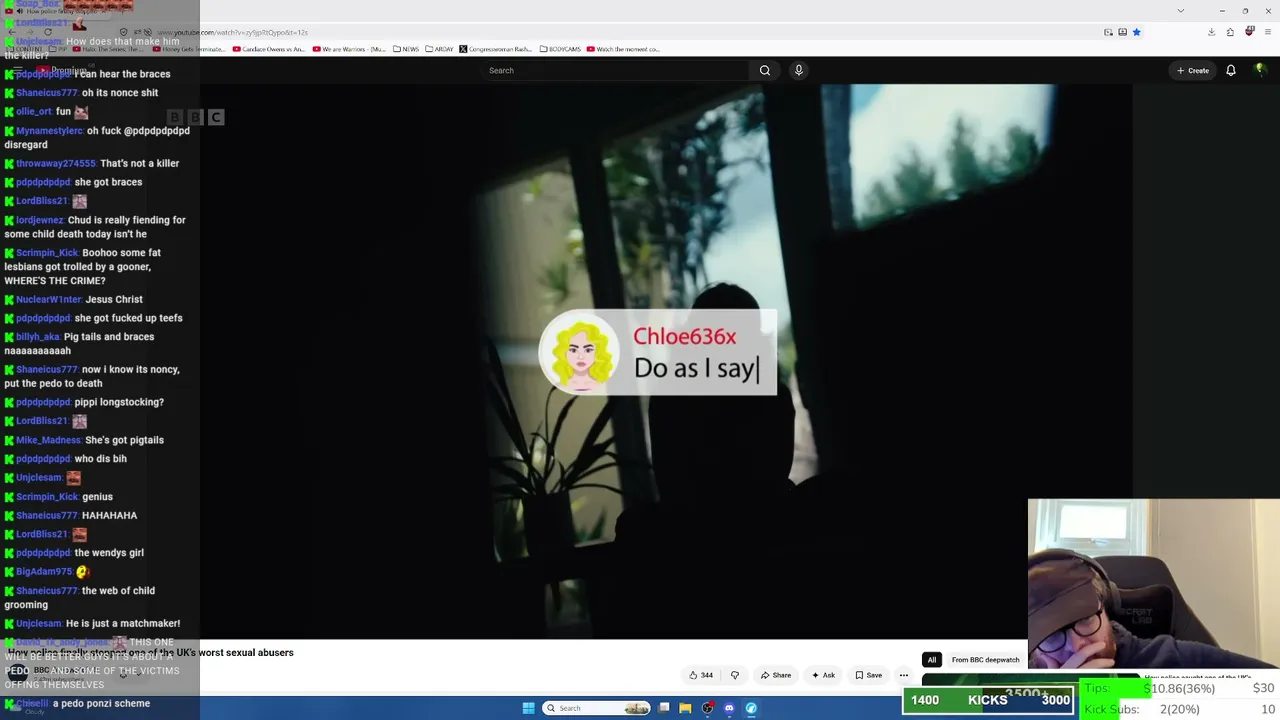Open the Watch the moment co... bookmark
Viewport: 1280px width, 720px height.
(x=623, y=49)
